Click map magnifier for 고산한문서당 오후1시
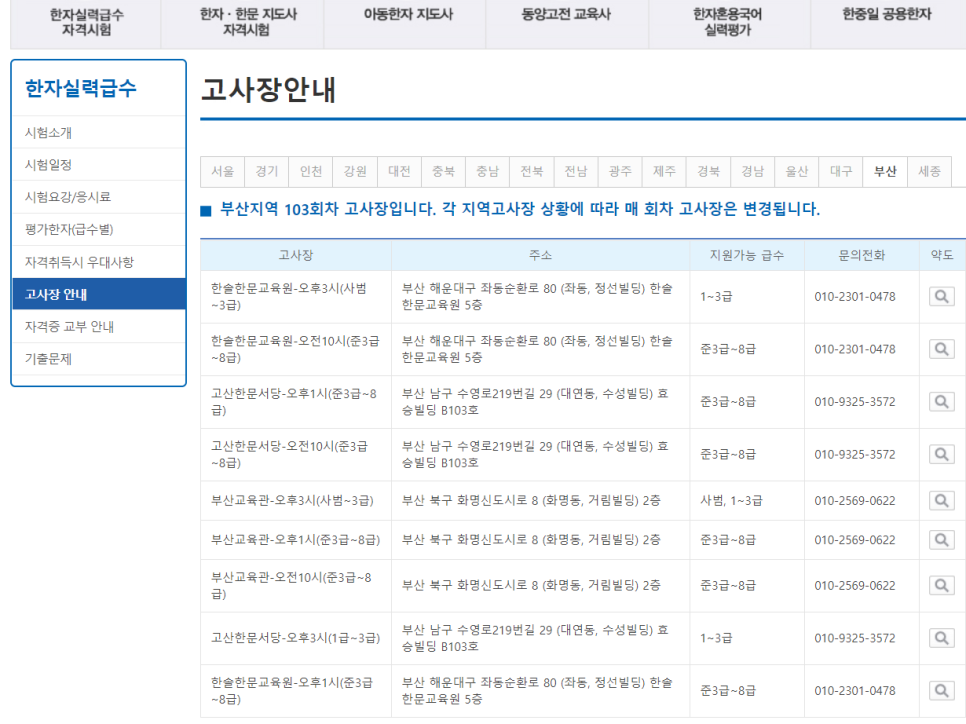Viewport: 966px width, 724px height. 941,402
